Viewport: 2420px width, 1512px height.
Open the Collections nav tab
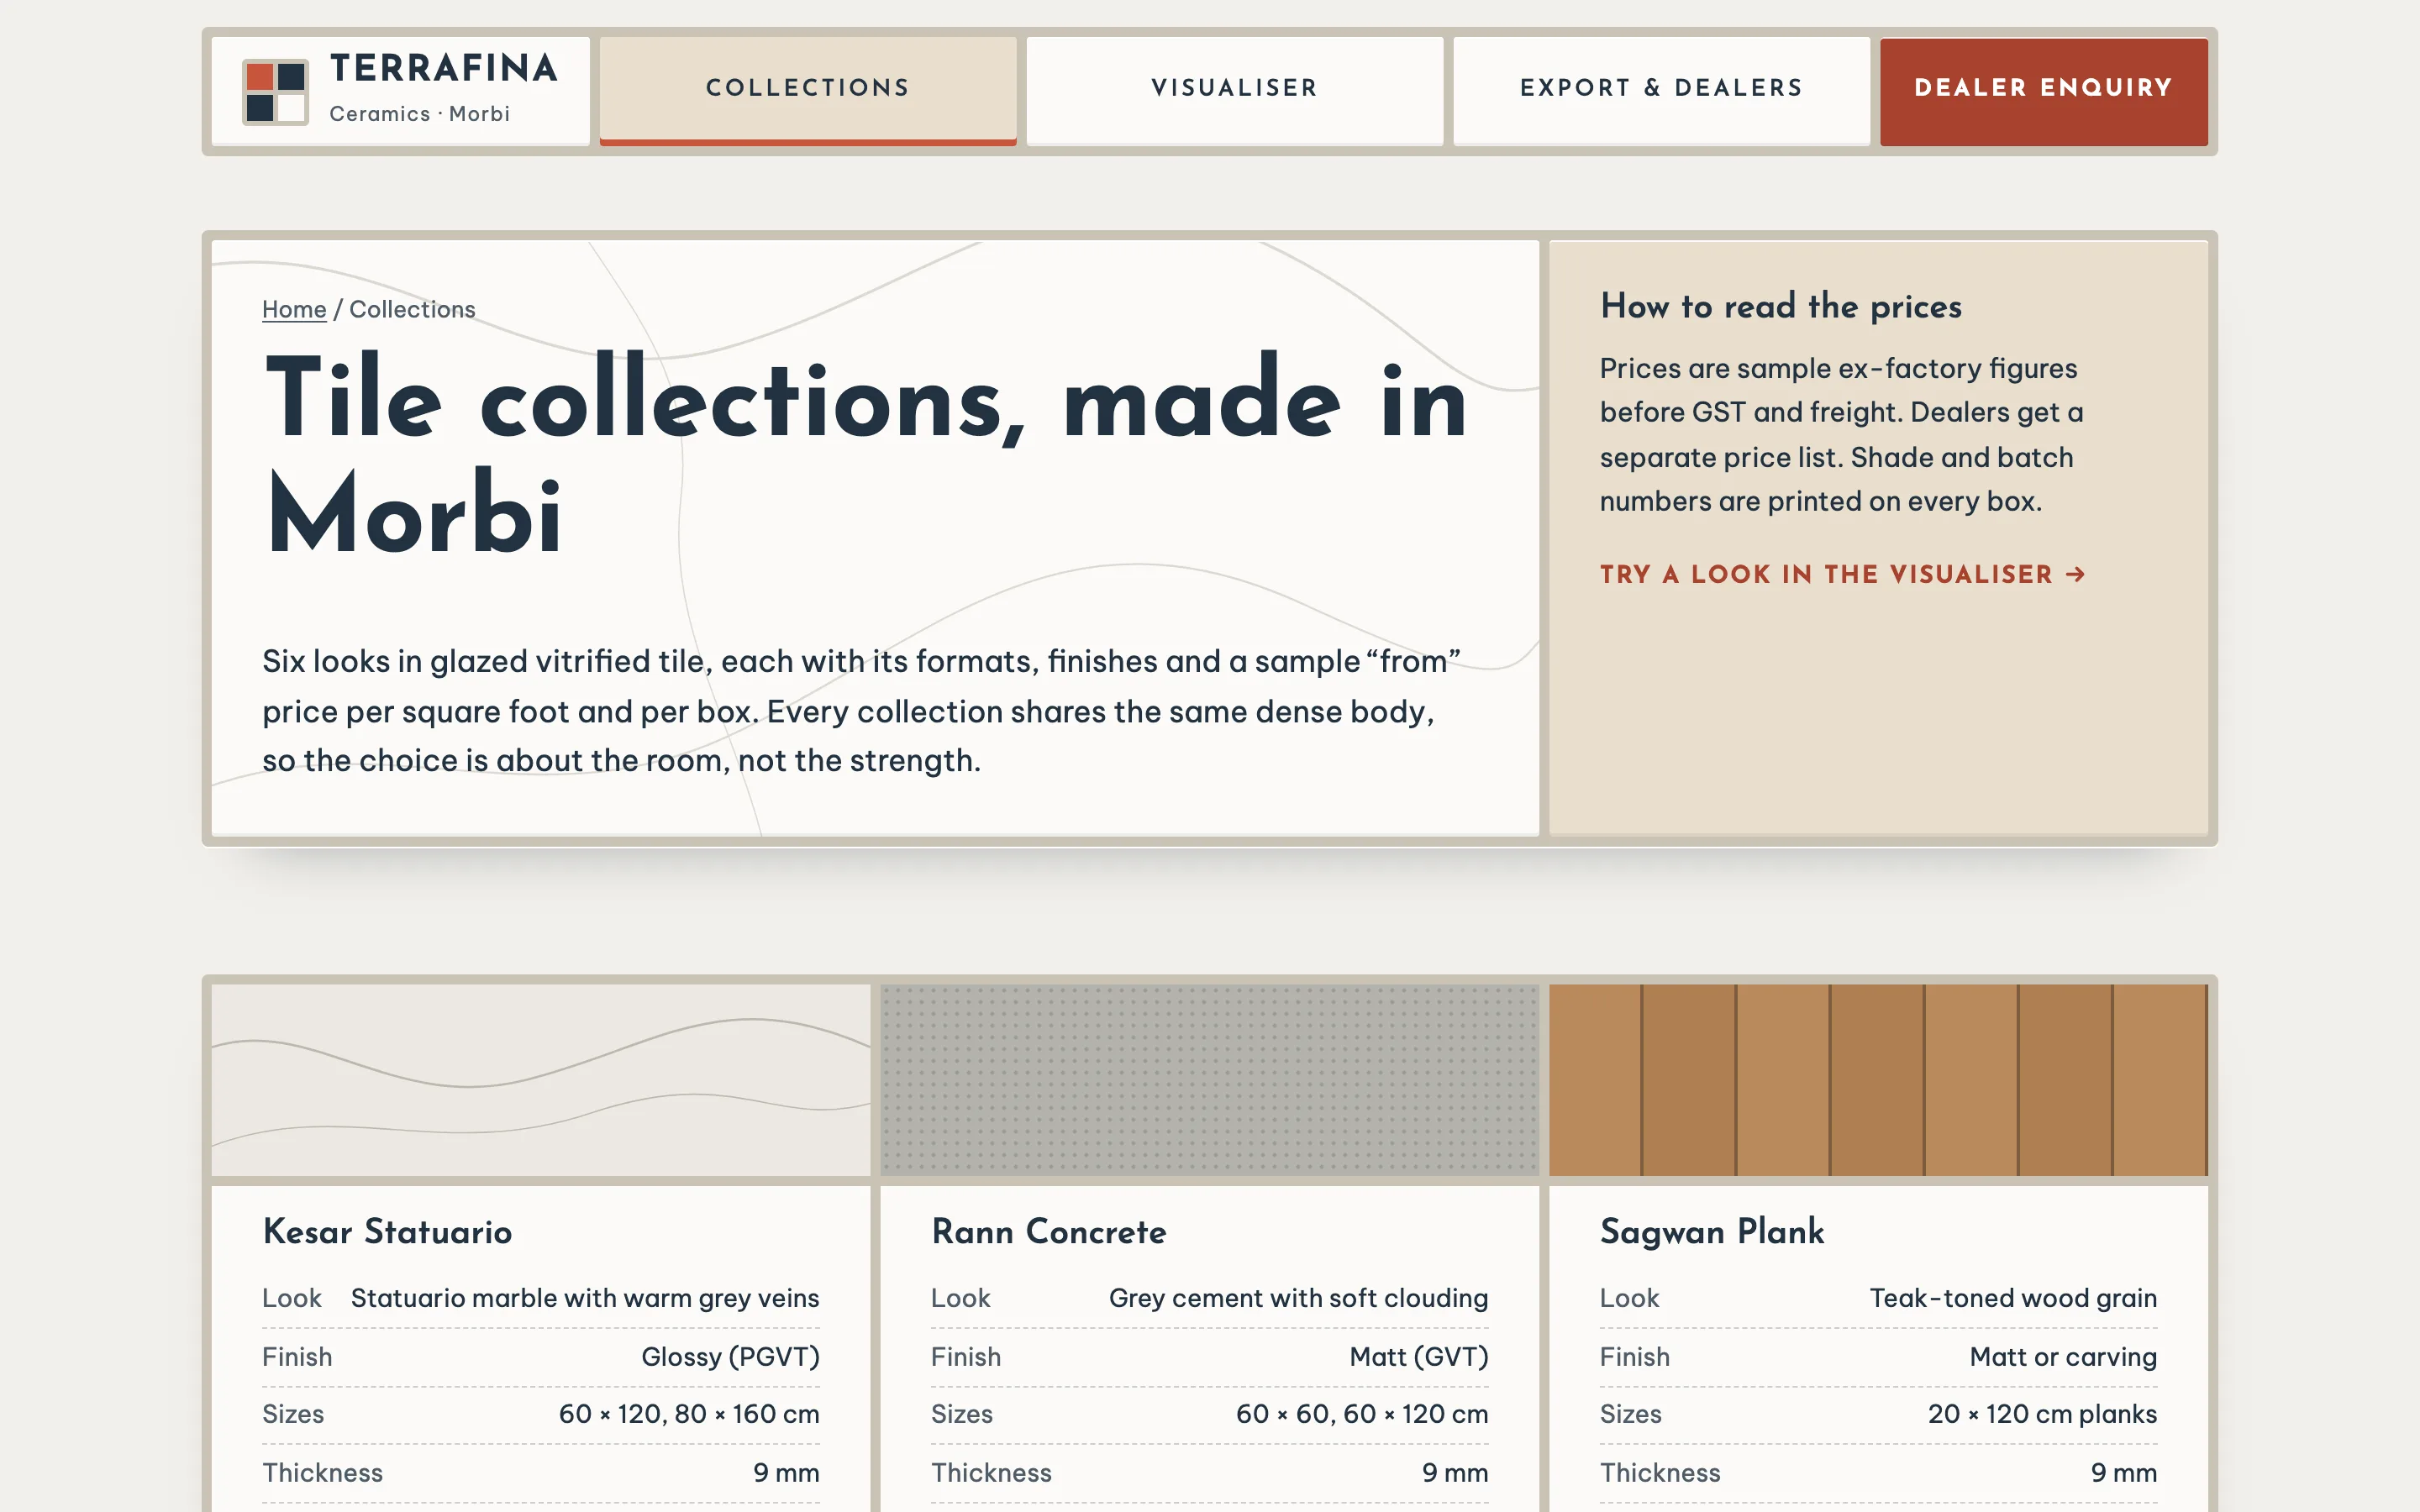[x=808, y=91]
